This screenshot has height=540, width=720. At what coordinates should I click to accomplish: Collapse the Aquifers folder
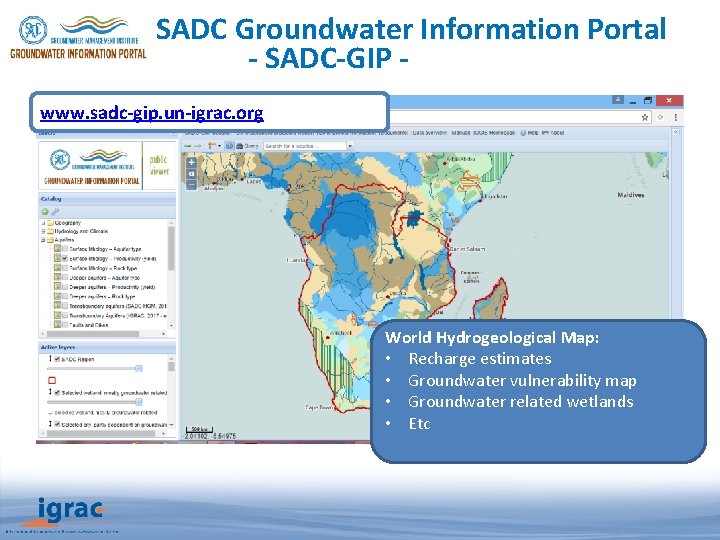tap(43, 240)
